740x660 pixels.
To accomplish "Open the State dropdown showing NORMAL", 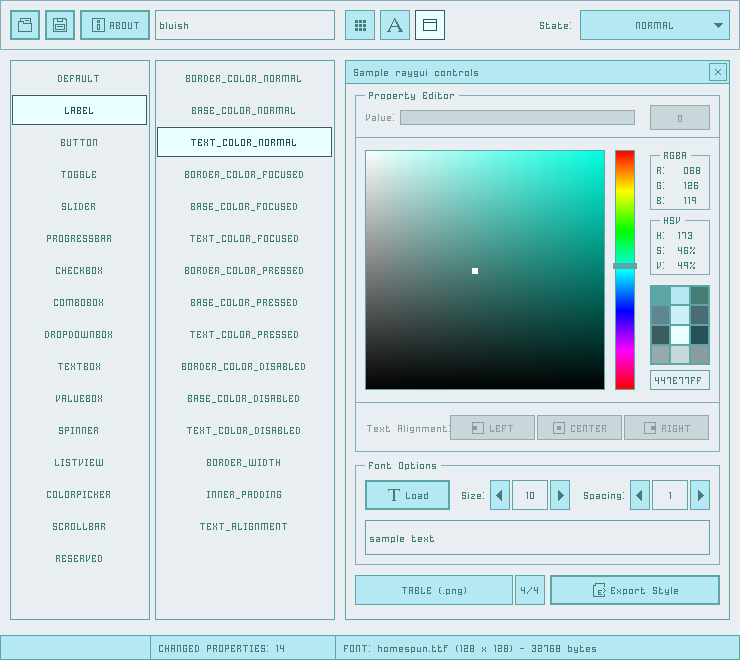I will point(655,25).
